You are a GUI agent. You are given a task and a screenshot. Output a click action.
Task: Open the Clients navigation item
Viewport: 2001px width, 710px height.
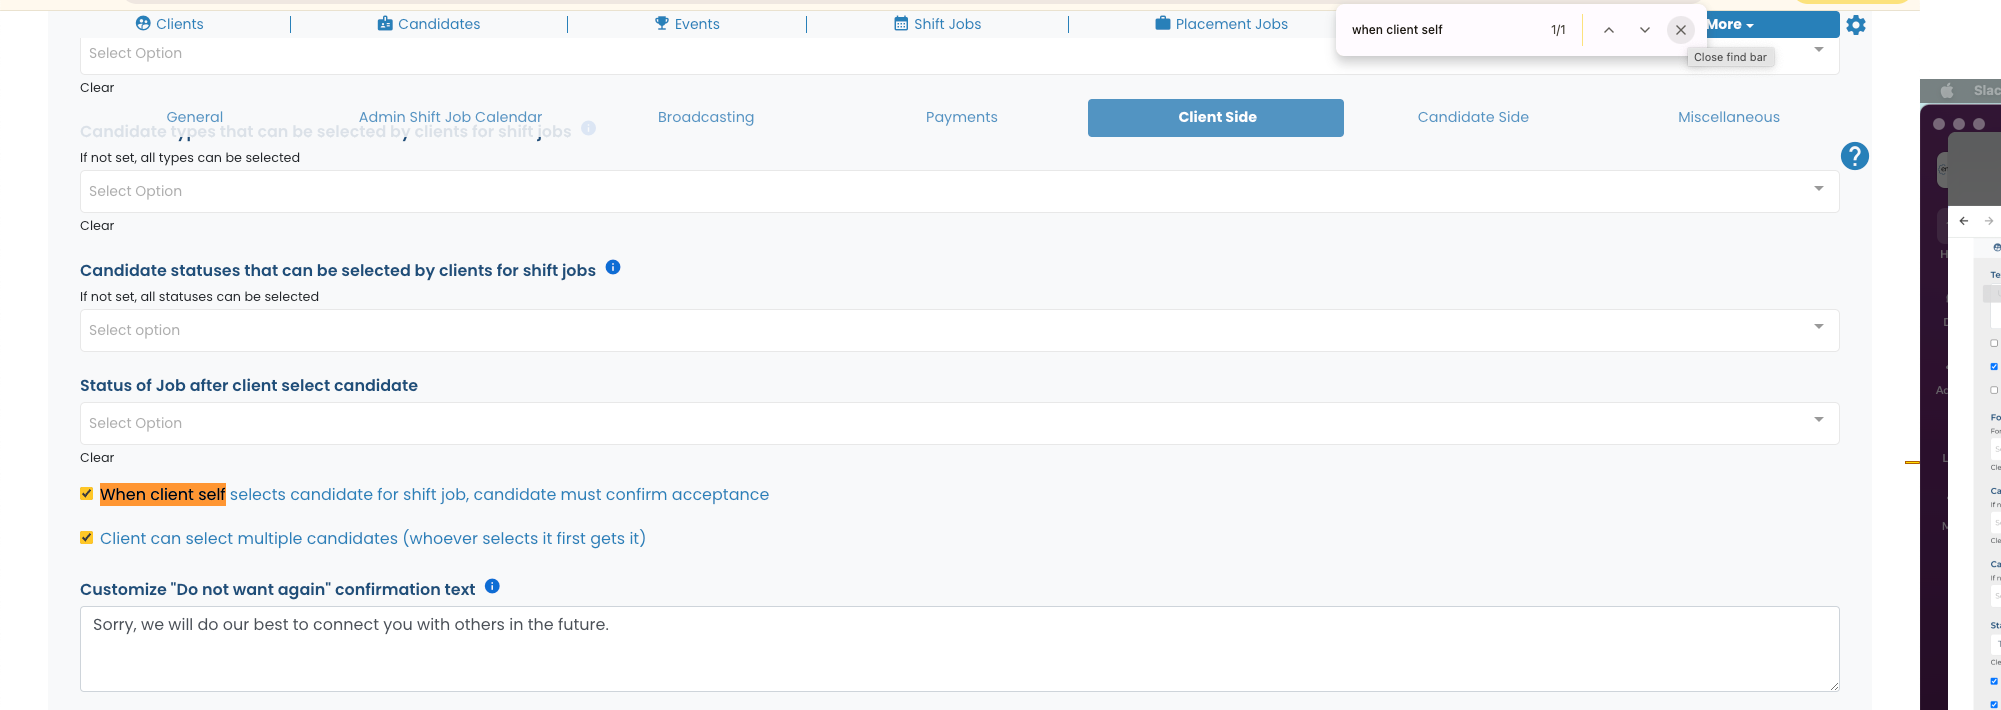tap(169, 24)
